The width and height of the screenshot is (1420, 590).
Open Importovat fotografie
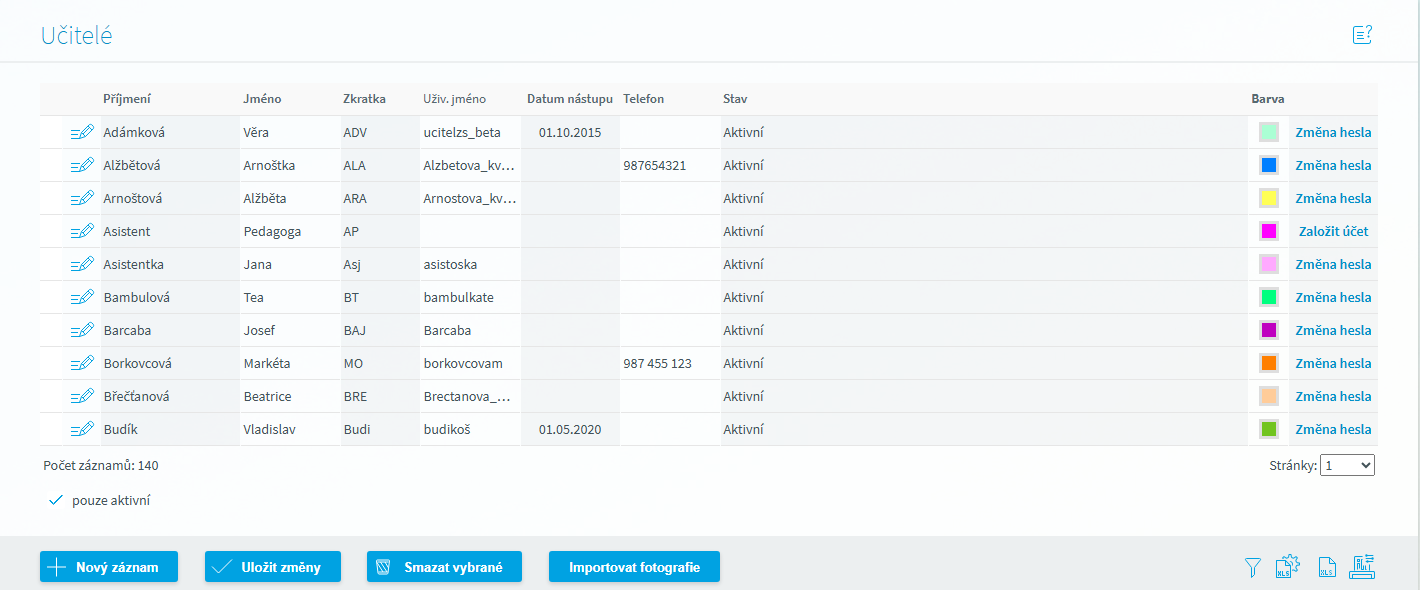[x=634, y=567]
